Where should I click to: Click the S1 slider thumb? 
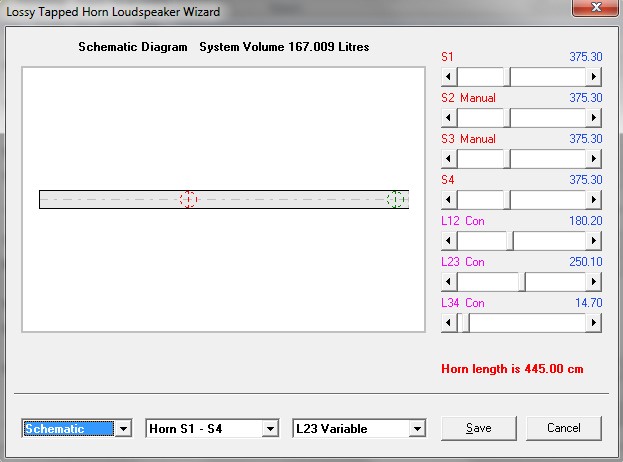pos(507,76)
